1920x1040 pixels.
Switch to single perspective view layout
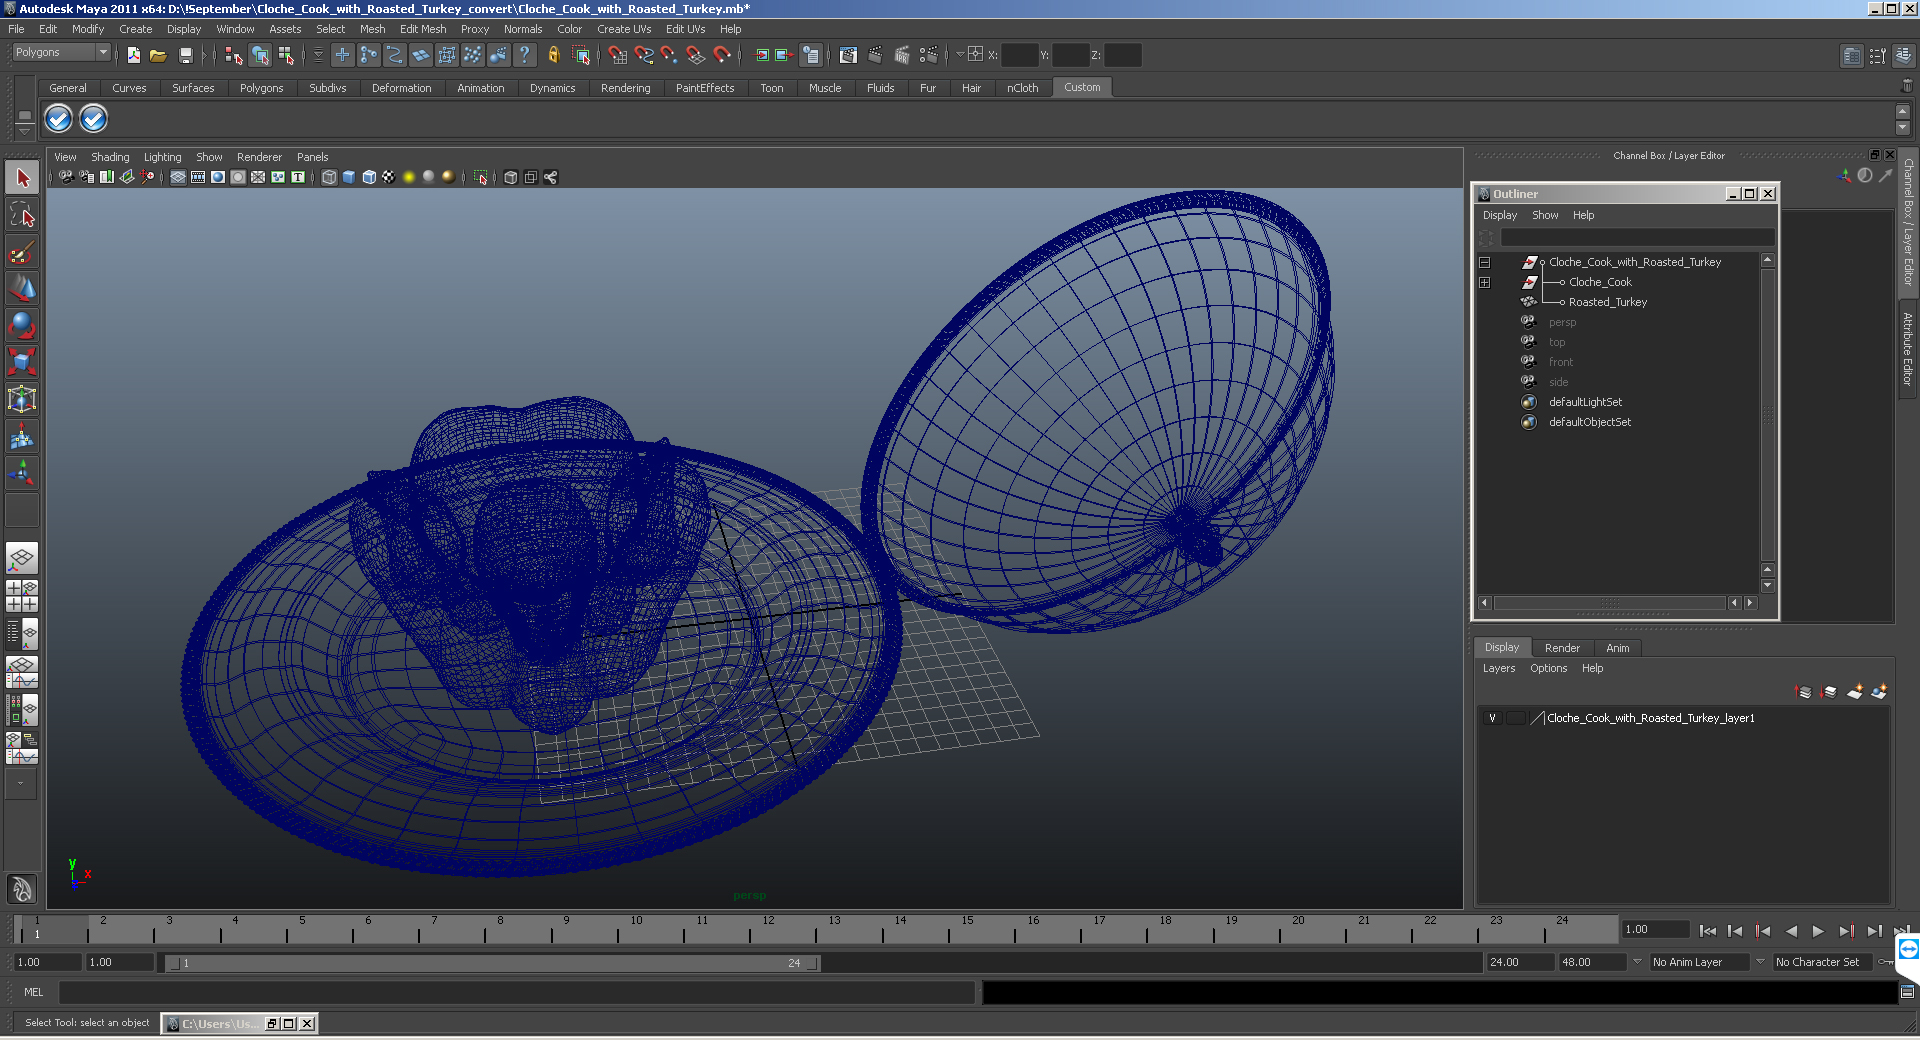tap(22, 558)
